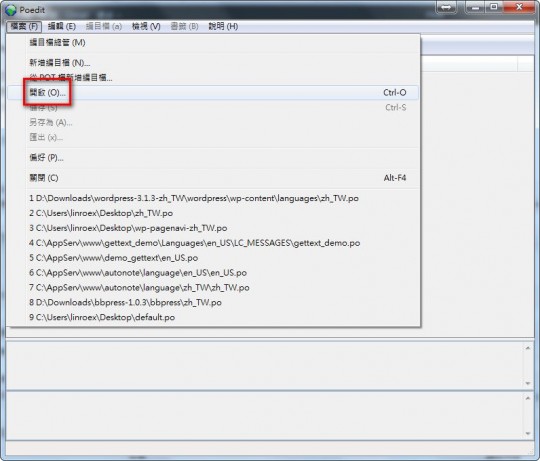Click upper pane scrollbar up arrow
This screenshot has width=540, height=461.
click(x=528, y=348)
